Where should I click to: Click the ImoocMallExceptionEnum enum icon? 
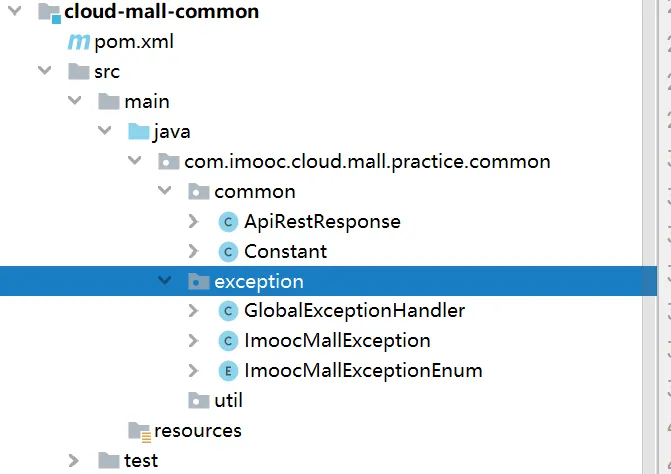click(228, 371)
